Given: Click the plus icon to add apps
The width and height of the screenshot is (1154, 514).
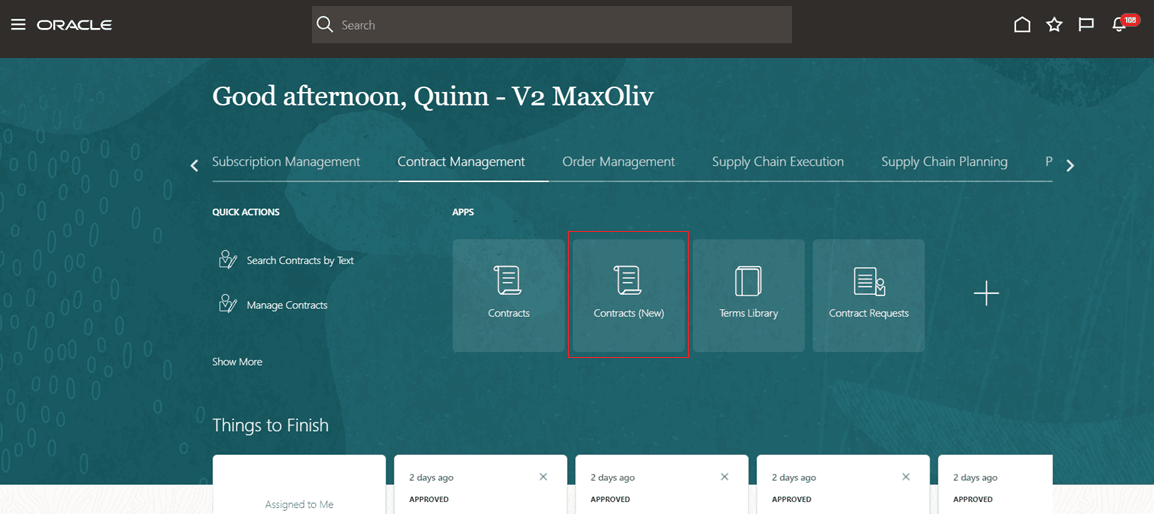Looking at the screenshot, I should point(986,293).
